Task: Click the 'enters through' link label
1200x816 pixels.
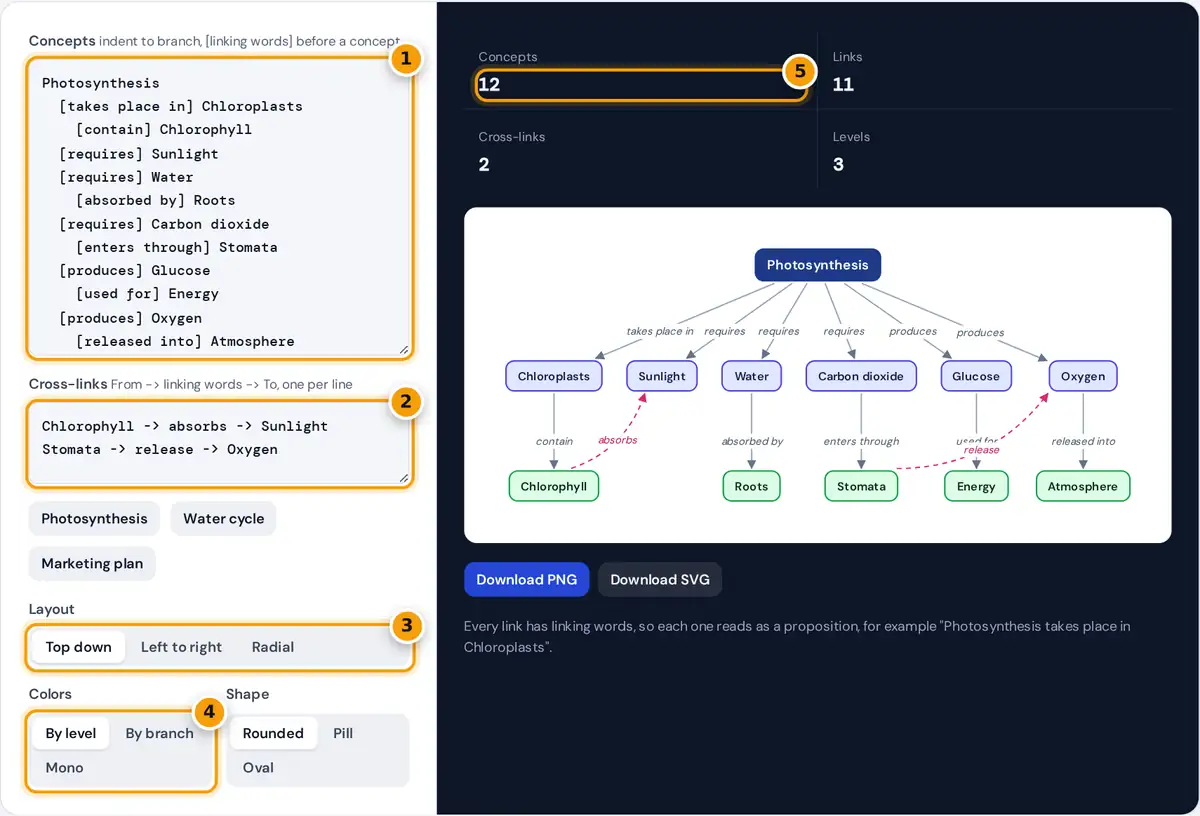Action: (861, 441)
